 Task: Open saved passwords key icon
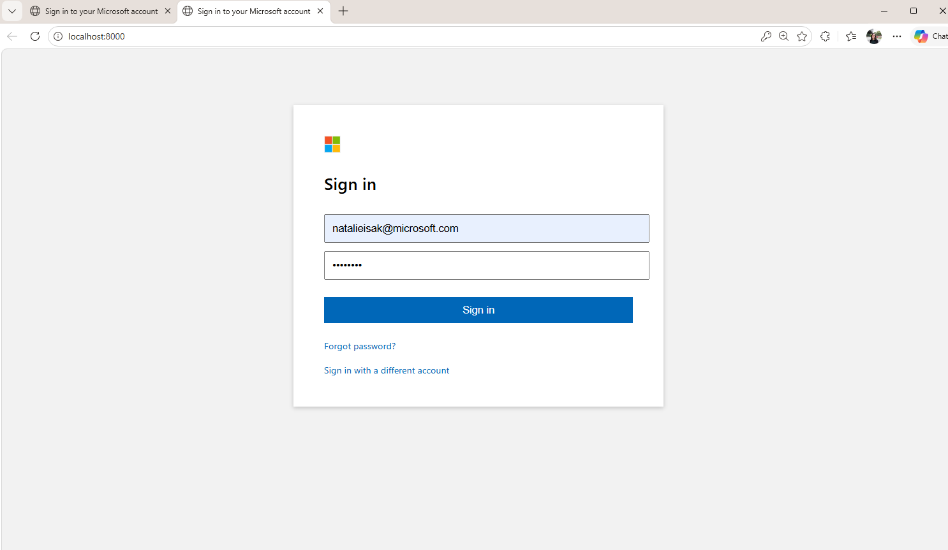click(x=765, y=36)
